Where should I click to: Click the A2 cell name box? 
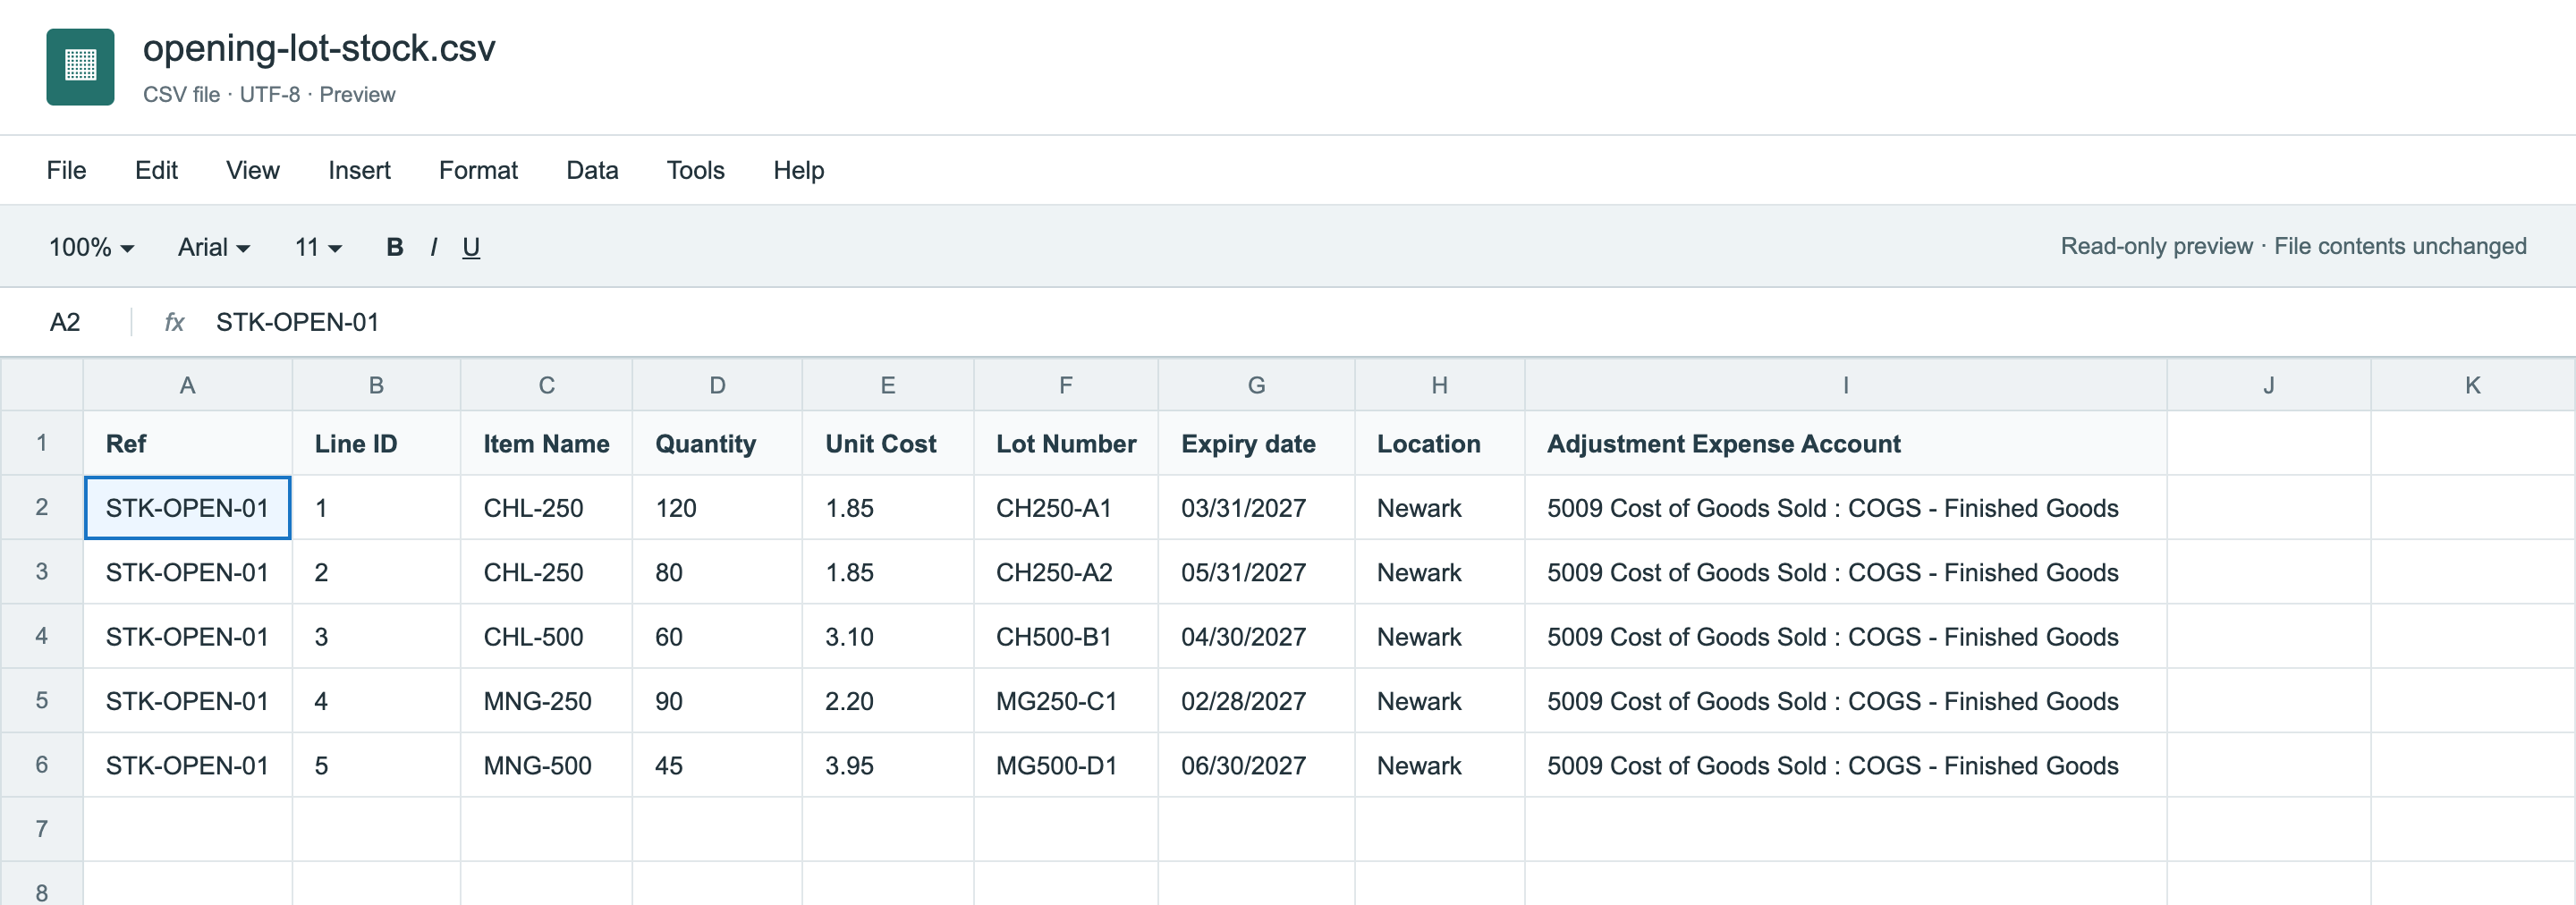[x=65, y=322]
